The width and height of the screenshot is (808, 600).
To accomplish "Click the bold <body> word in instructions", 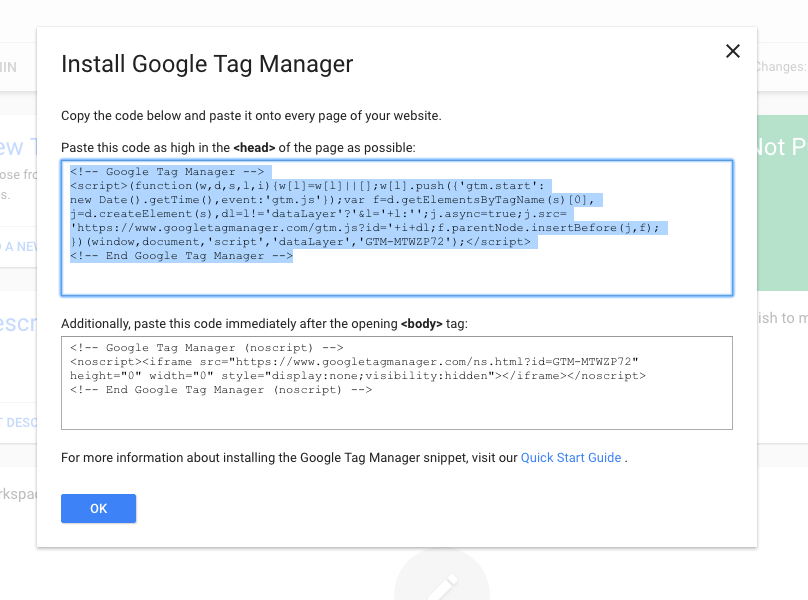I will (x=418, y=324).
